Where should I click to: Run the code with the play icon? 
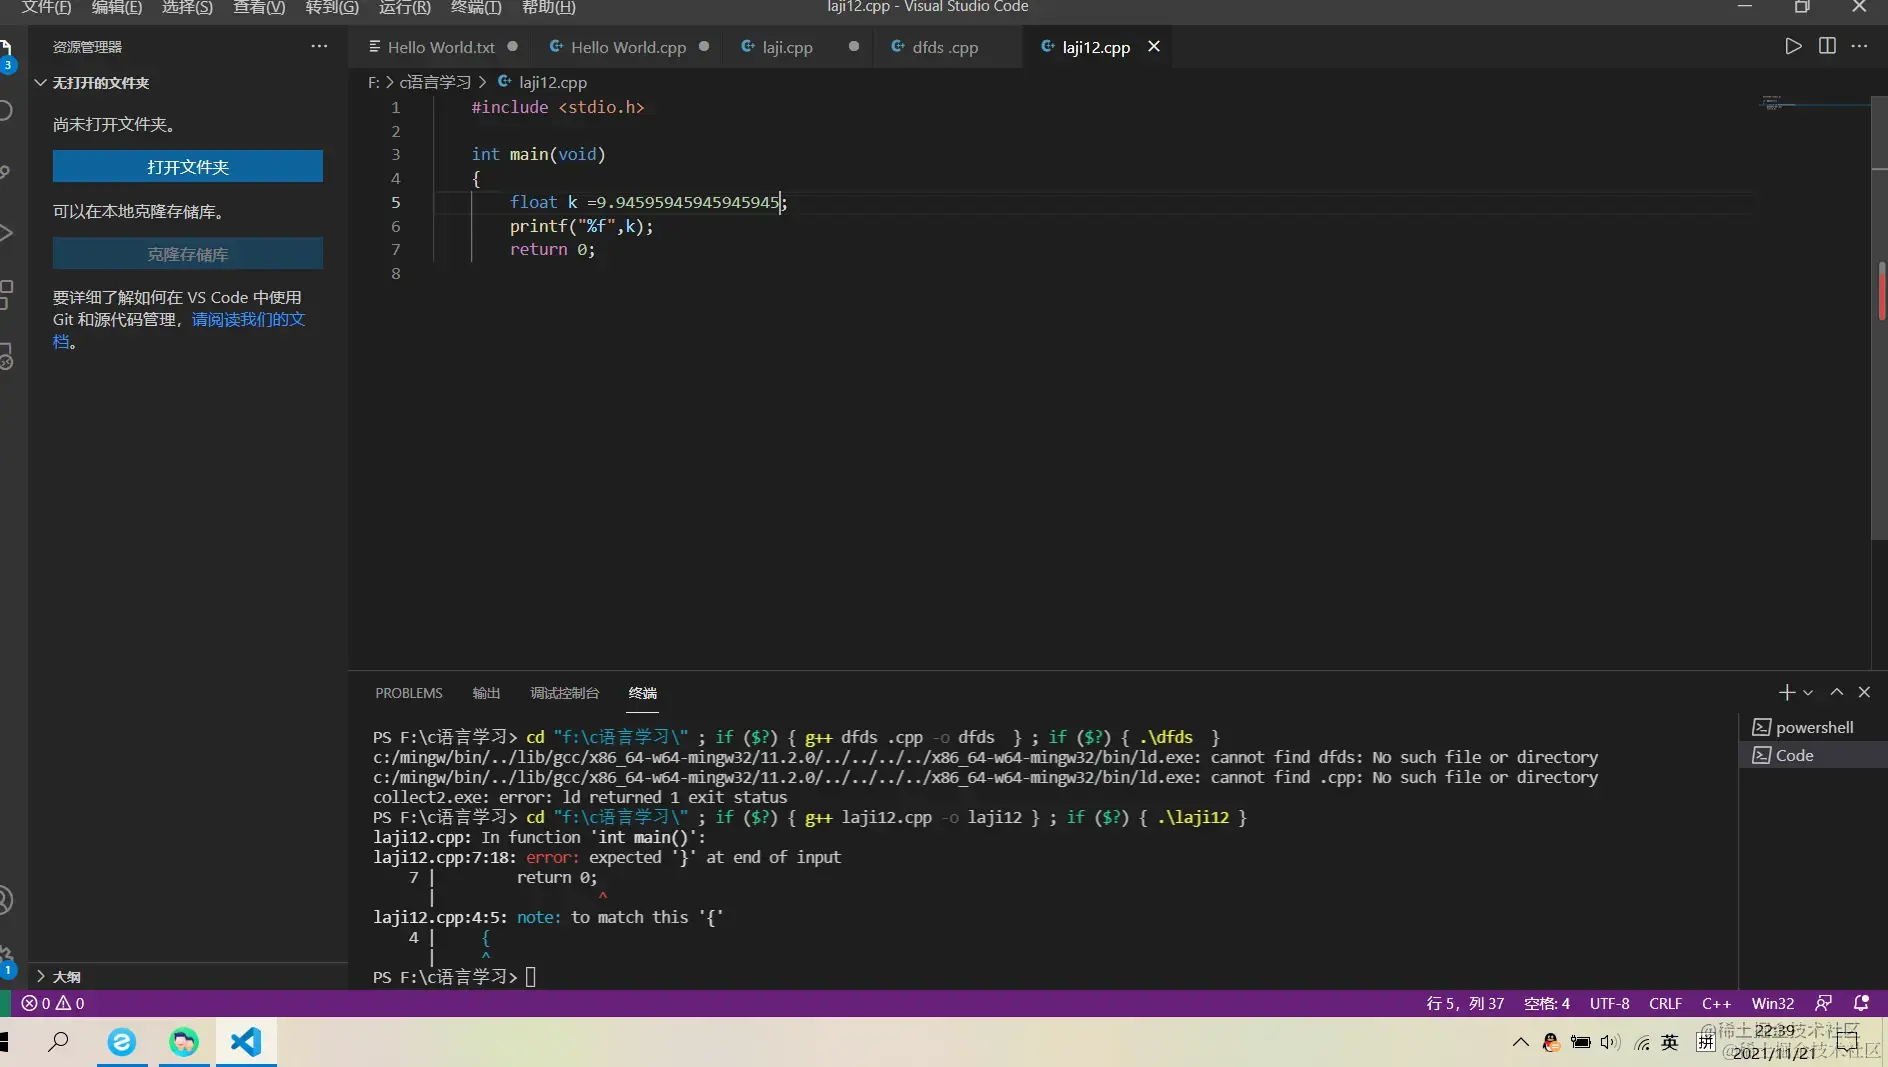tap(1793, 46)
